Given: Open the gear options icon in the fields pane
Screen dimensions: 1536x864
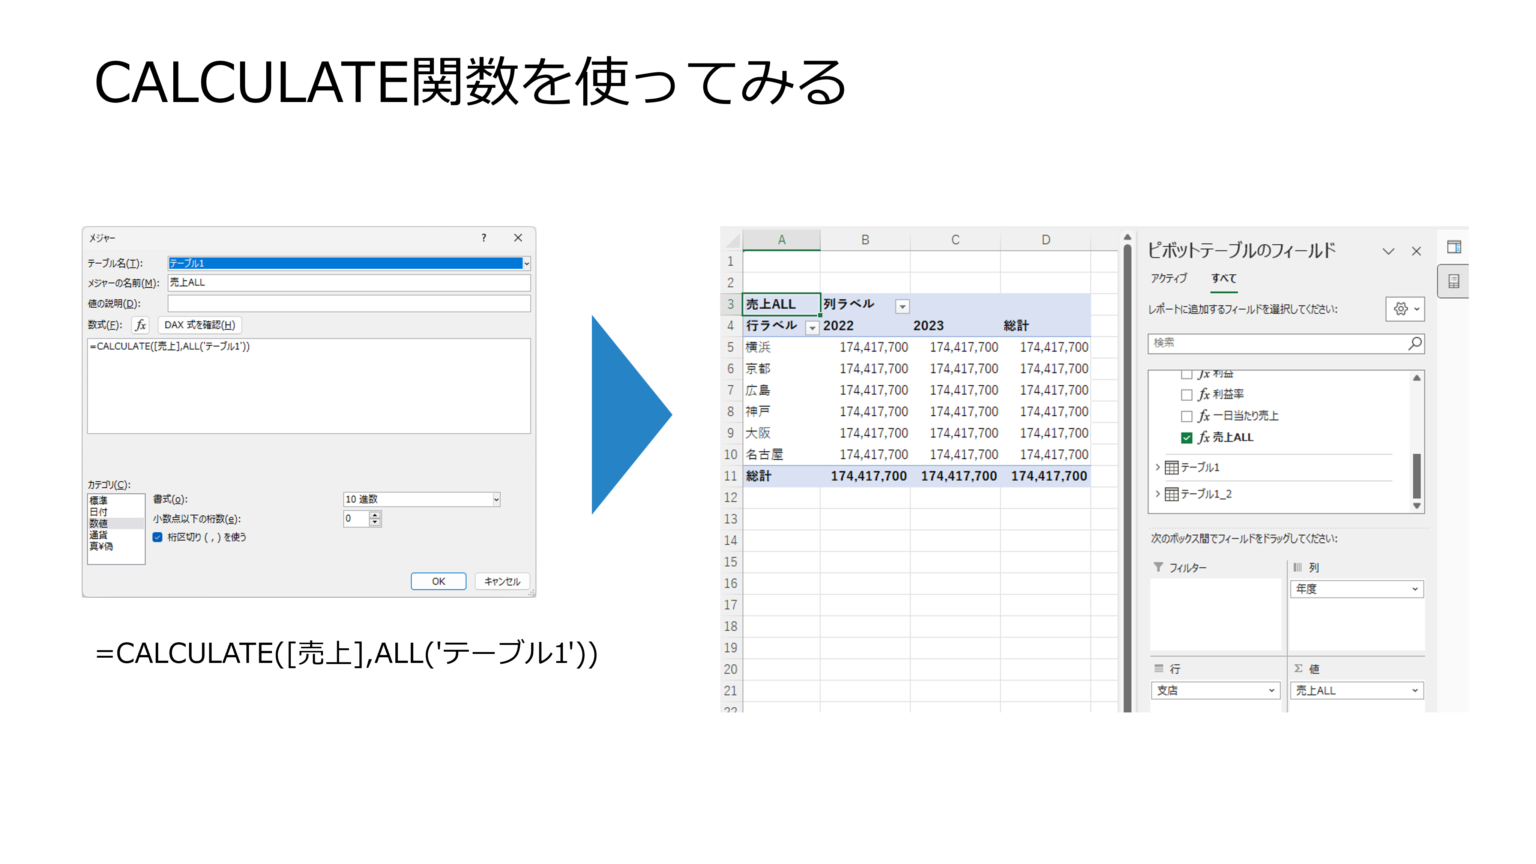Looking at the screenshot, I should [1400, 309].
